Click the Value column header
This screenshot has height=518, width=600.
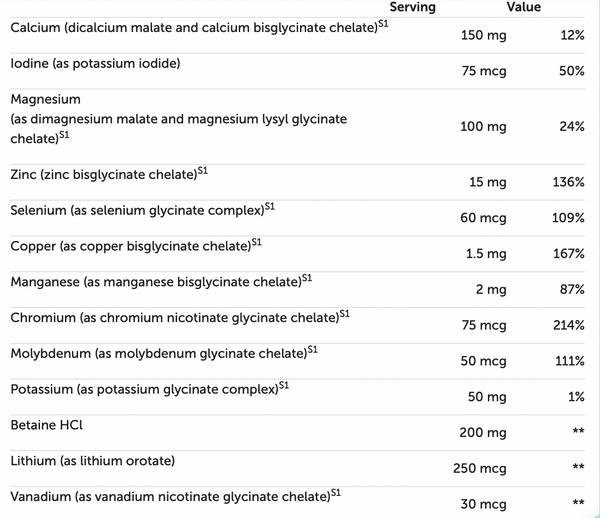point(523,7)
